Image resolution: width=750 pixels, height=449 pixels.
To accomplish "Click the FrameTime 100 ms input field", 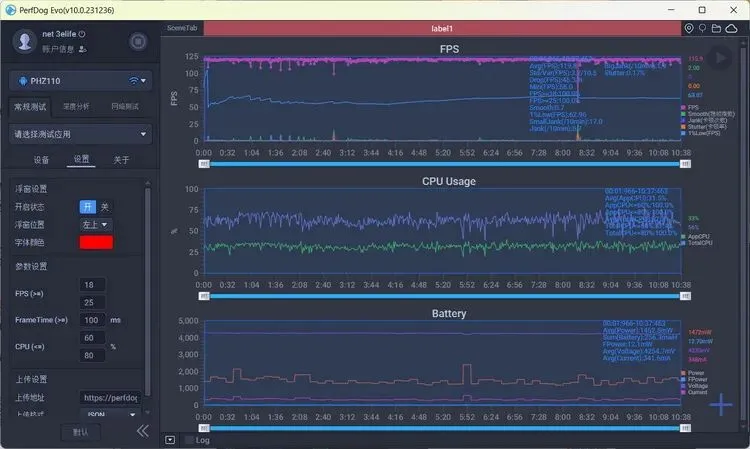I will (92, 320).
